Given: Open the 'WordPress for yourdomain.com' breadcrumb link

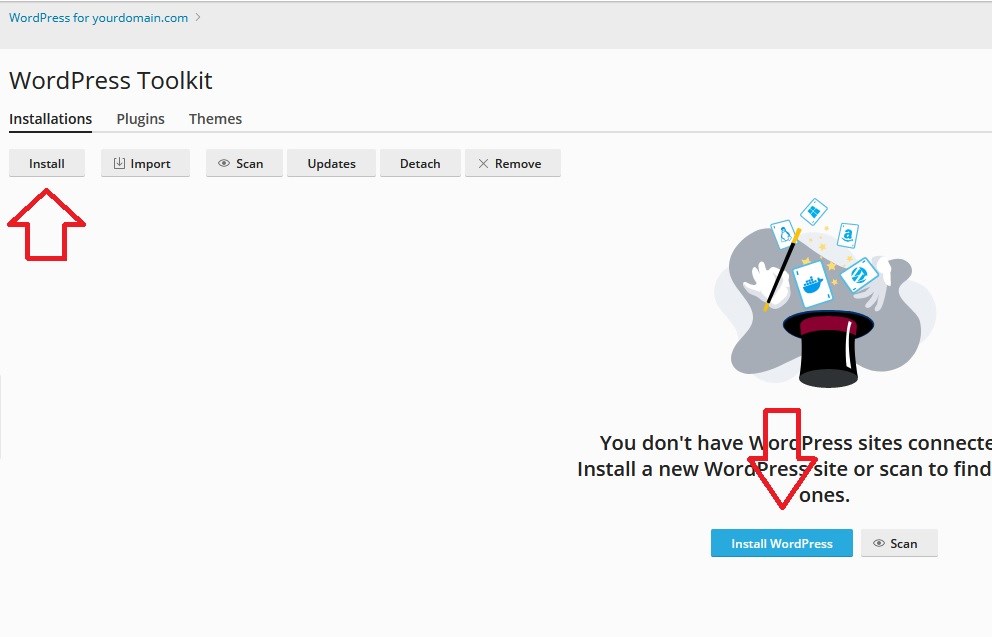Looking at the screenshot, I should pos(98,18).
